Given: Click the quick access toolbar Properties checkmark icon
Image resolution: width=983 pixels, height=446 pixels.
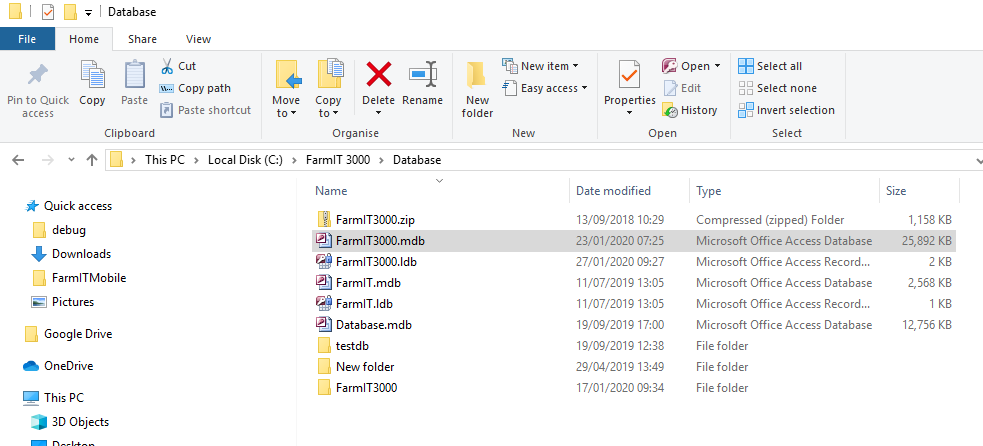Looking at the screenshot, I should 48,12.
